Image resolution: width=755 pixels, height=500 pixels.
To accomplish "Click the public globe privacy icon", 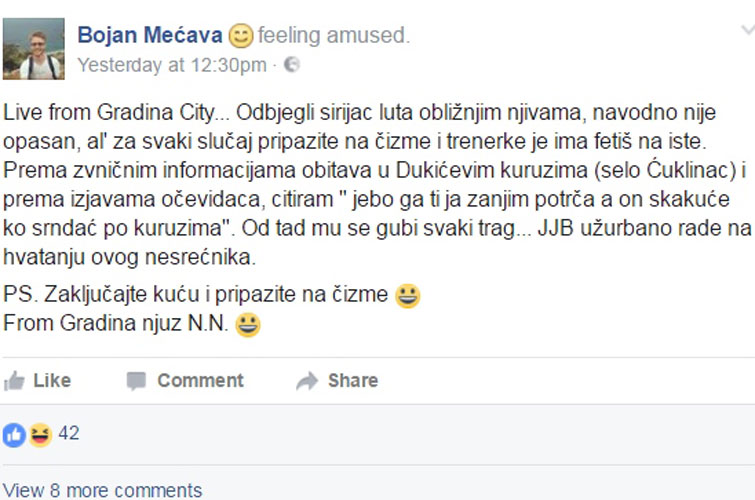I will (292, 64).
